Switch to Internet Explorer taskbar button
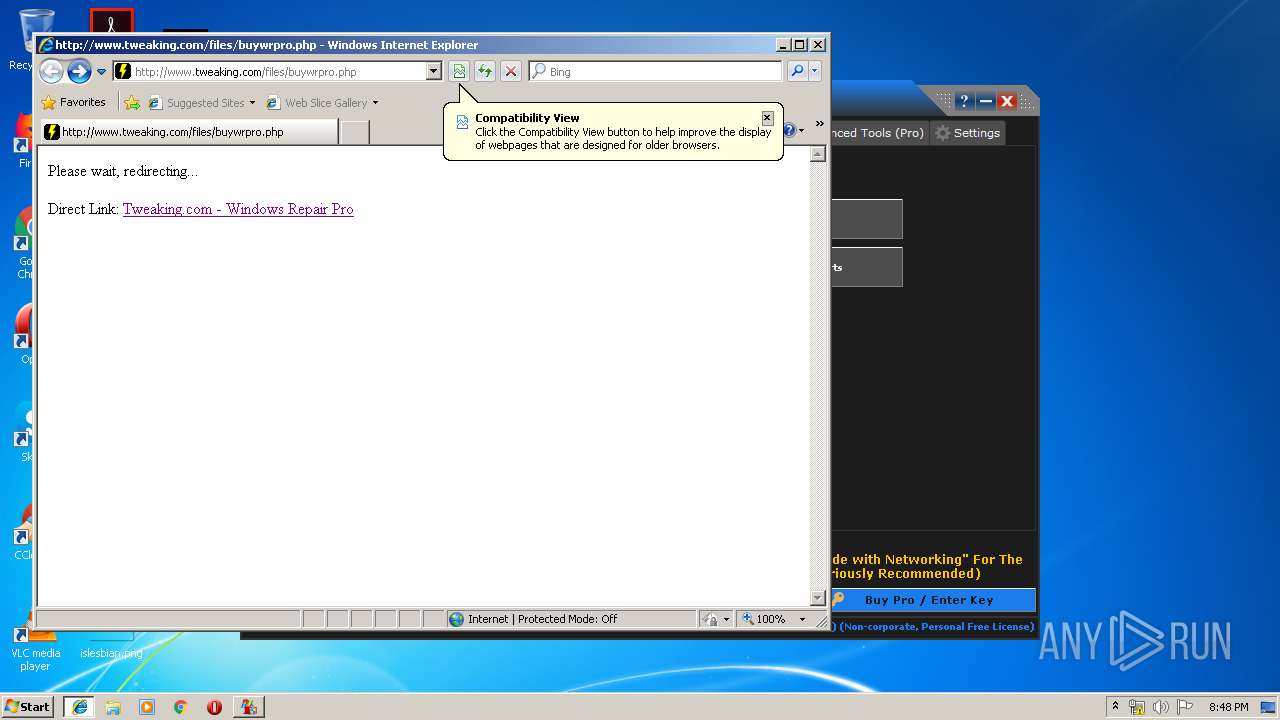 (79, 707)
